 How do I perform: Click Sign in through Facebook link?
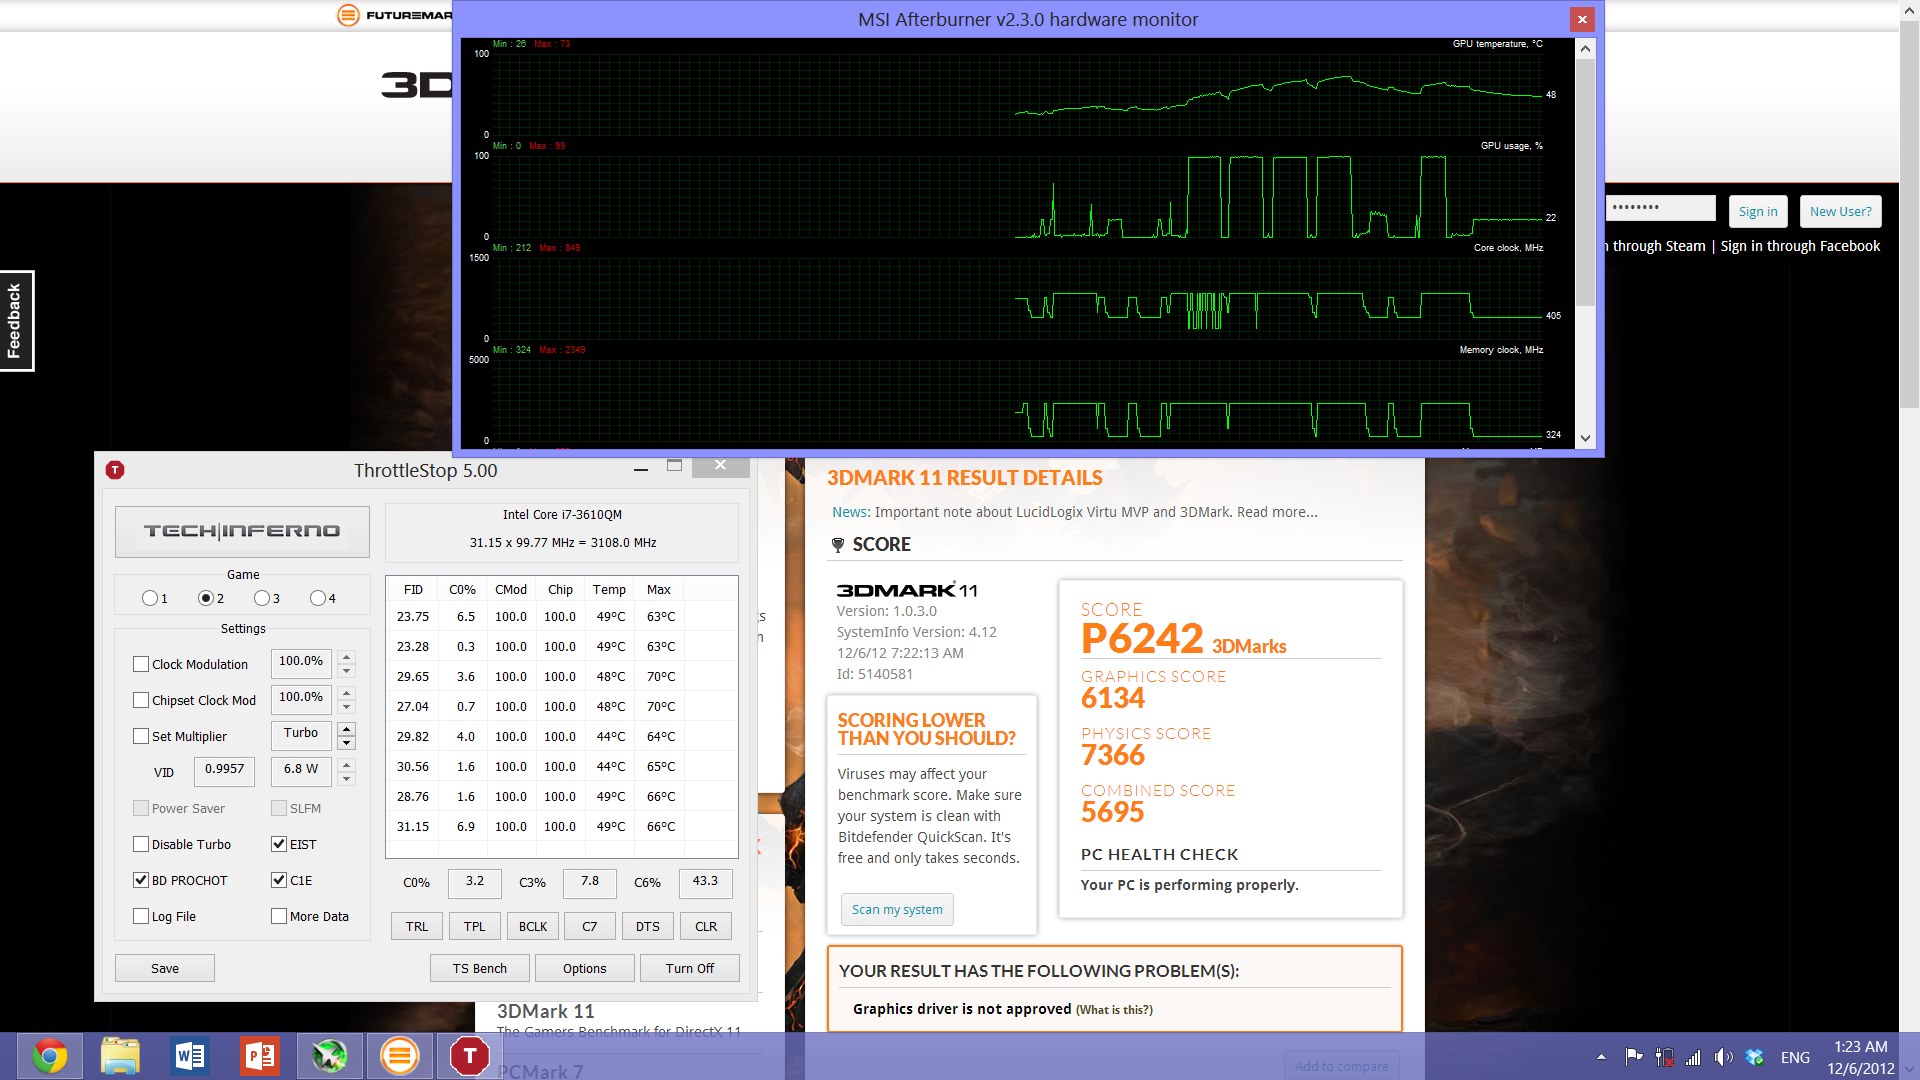point(1800,246)
